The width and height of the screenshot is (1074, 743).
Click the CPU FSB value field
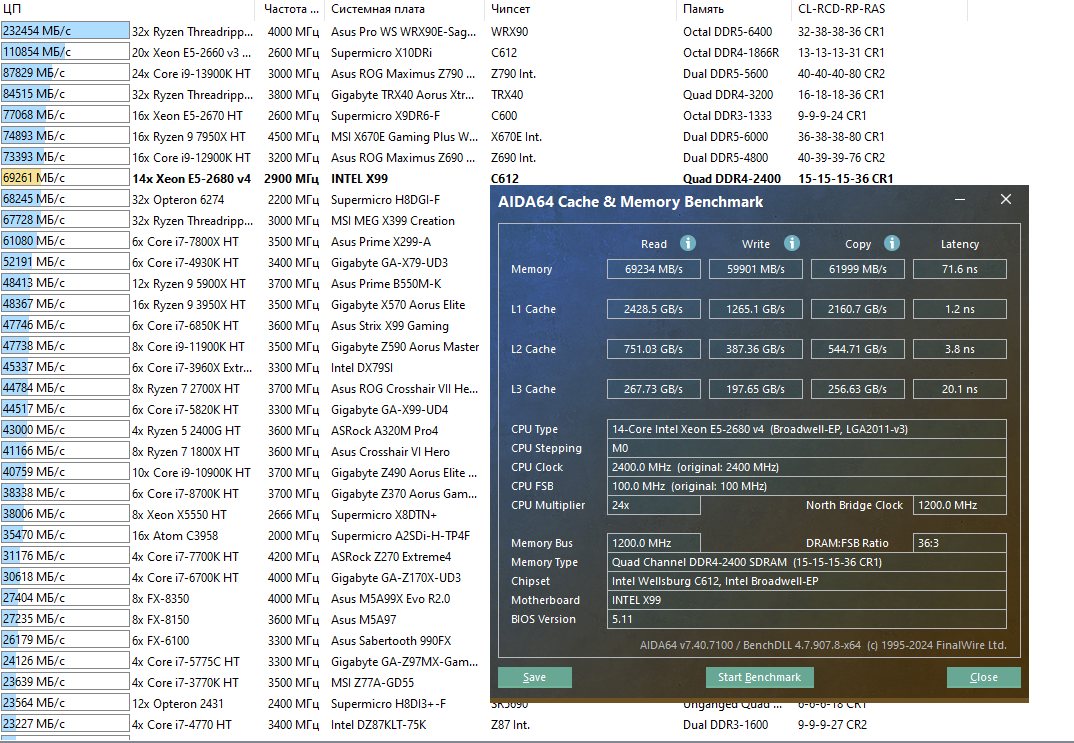(806, 486)
